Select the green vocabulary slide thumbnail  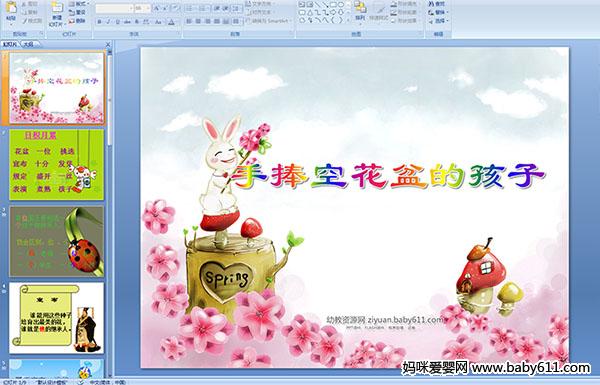(x=57, y=165)
